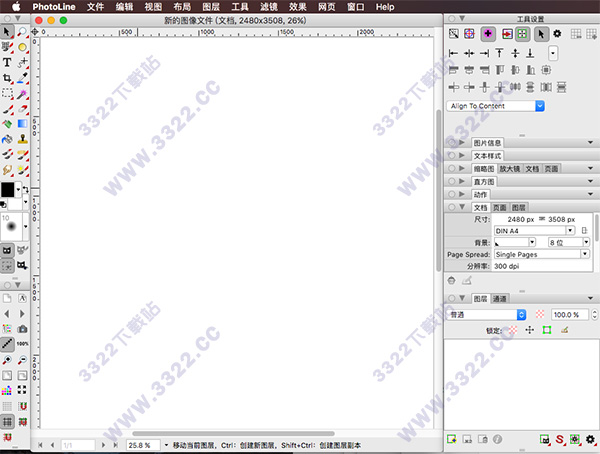Image resolution: width=600 pixels, height=454 pixels.
Task: Expand the 图片信息 panel
Action: (462, 142)
